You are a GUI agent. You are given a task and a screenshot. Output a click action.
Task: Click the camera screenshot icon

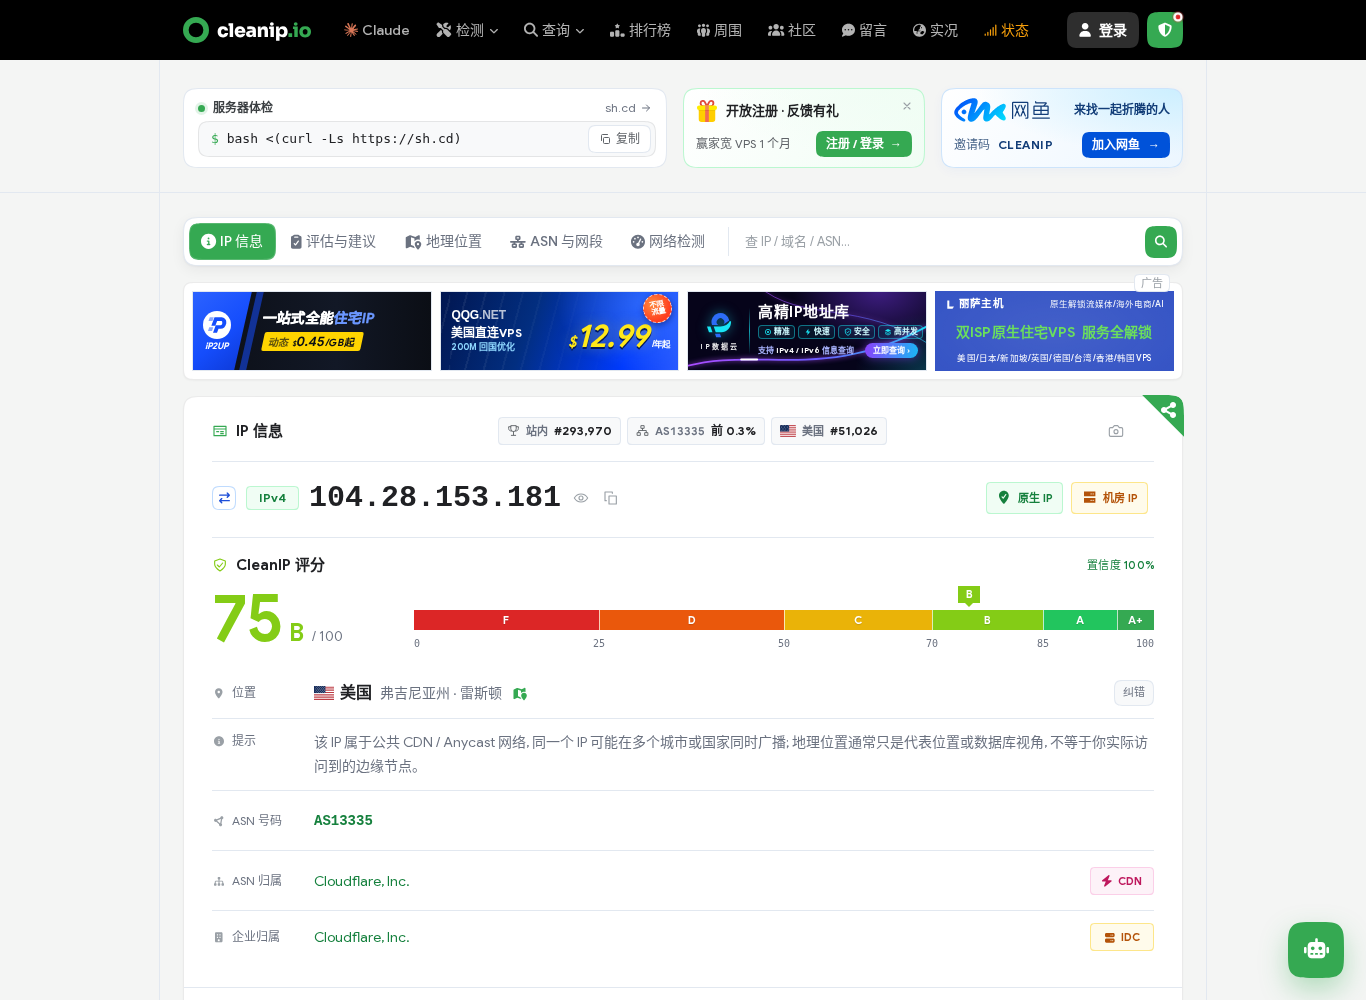pyautogui.click(x=1116, y=431)
